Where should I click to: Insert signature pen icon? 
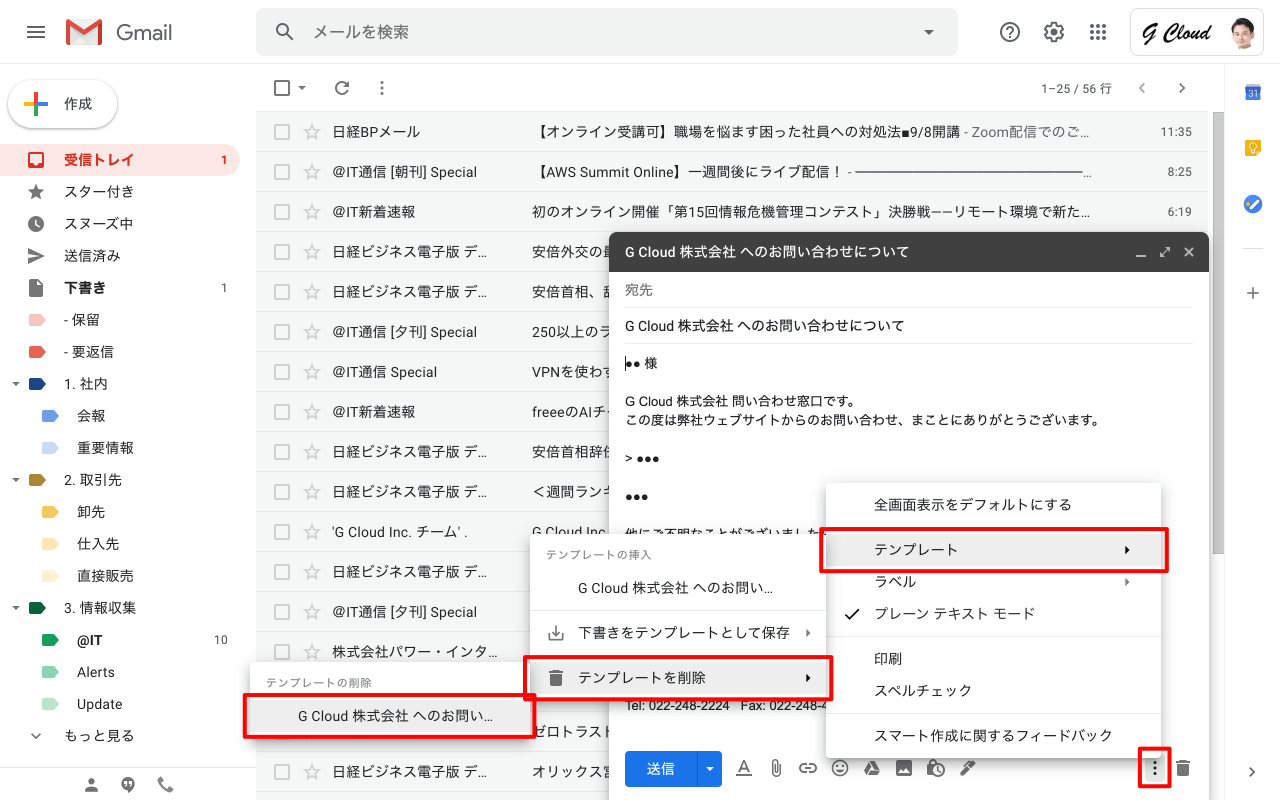click(x=967, y=768)
